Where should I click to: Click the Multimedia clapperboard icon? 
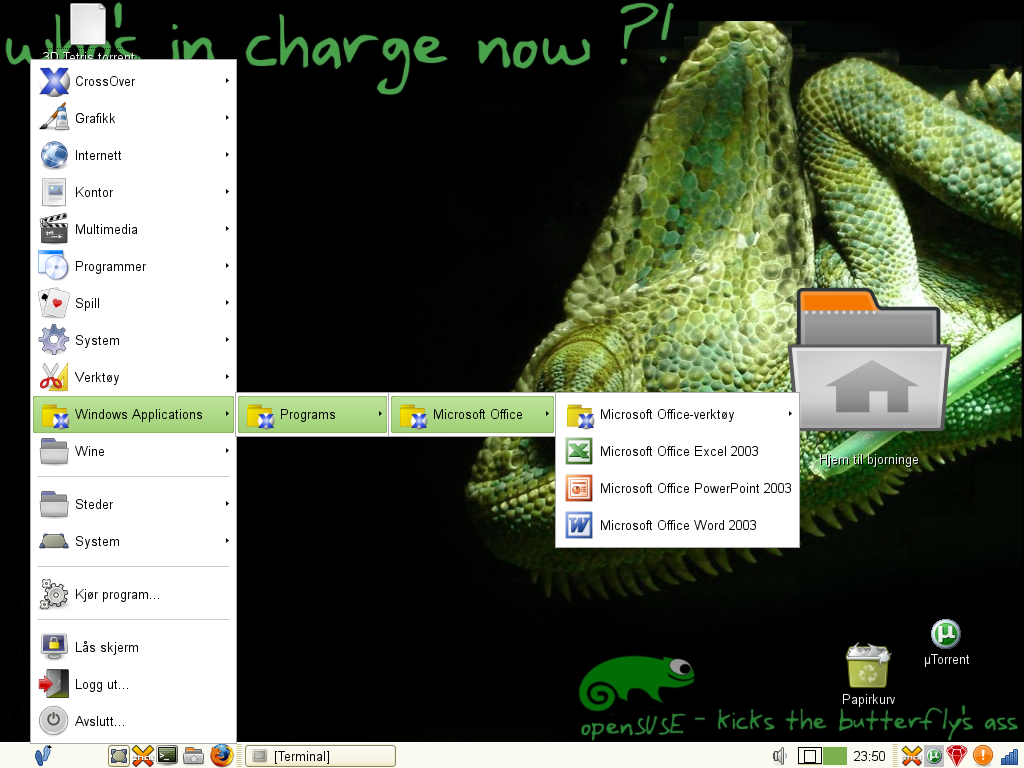54,229
